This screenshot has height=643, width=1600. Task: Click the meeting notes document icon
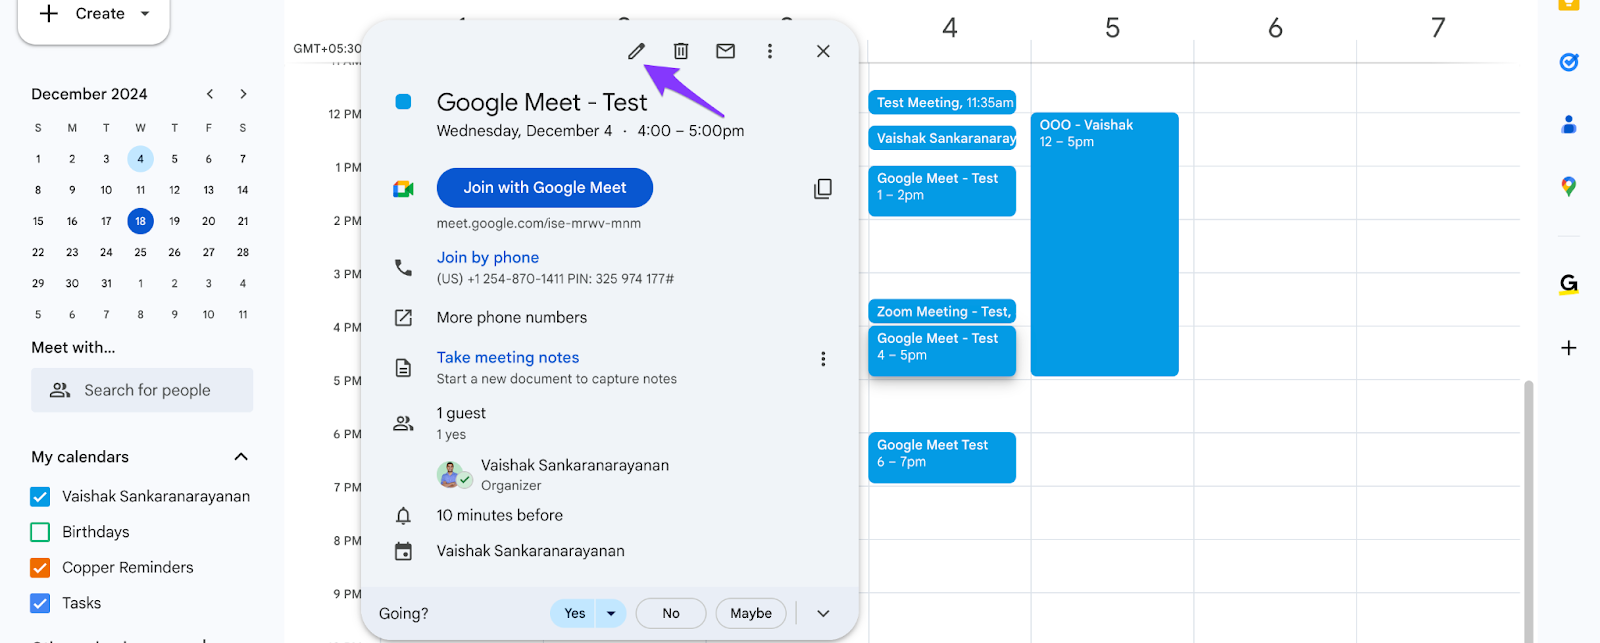tap(403, 368)
